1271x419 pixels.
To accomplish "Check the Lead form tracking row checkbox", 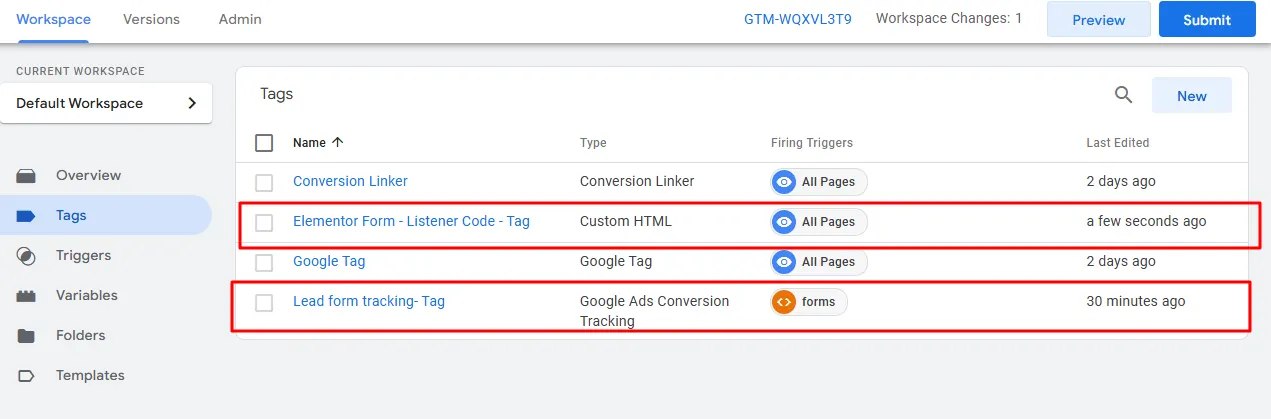I will point(264,302).
